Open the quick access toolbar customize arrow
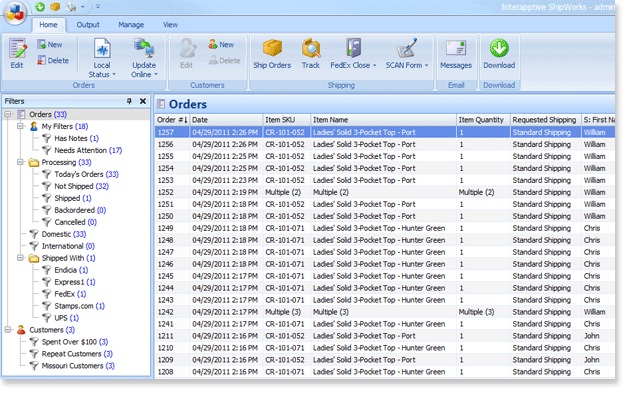This screenshot has height=394, width=630. tap(98, 6)
